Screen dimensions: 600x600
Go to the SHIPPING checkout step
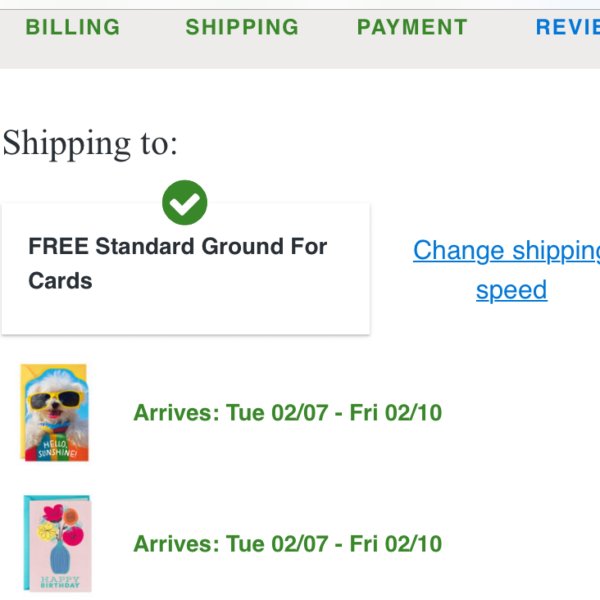coord(242,27)
